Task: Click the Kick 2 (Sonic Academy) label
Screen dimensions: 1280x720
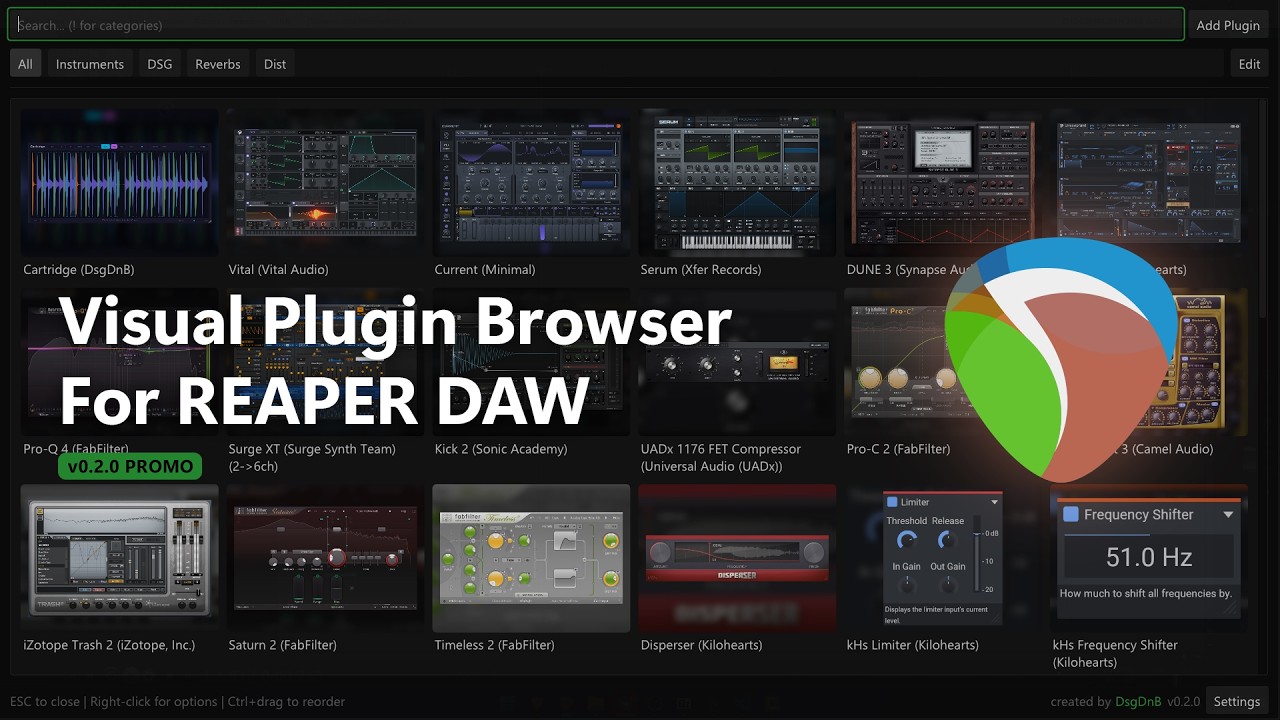Action: click(501, 449)
